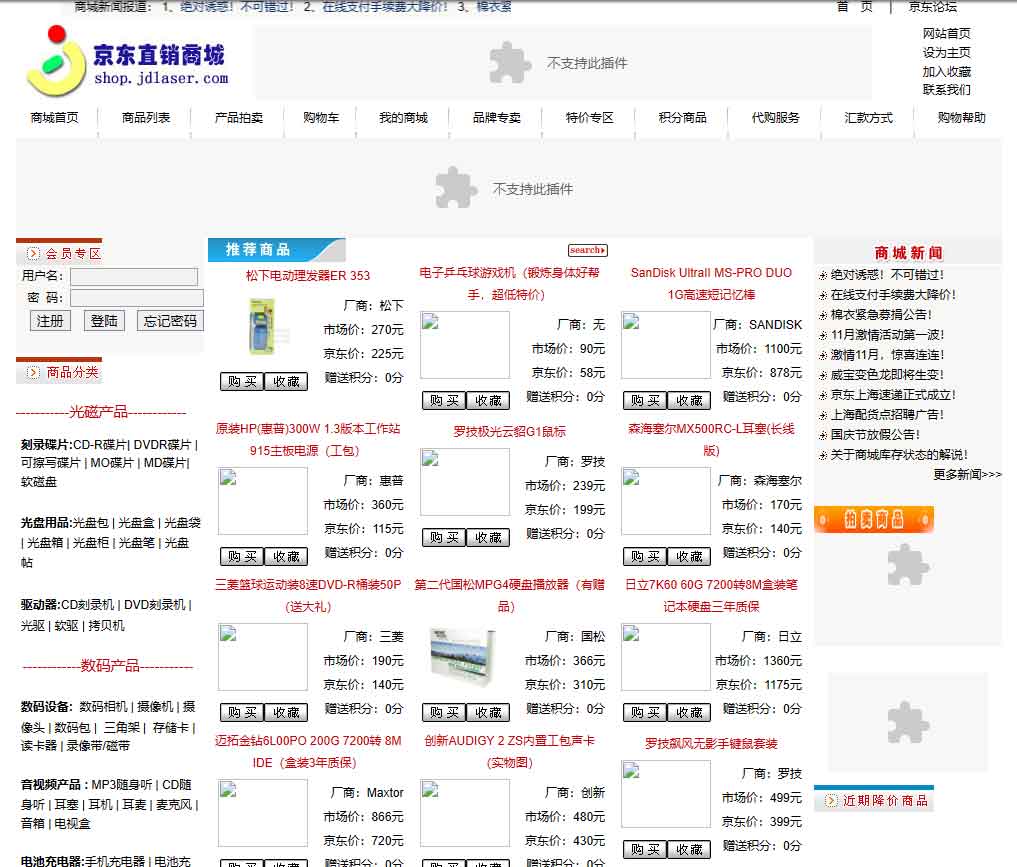Open the 罗技飙风无影手键鼠套装 link
This screenshot has height=867, width=1017.
pyautogui.click(x=712, y=744)
